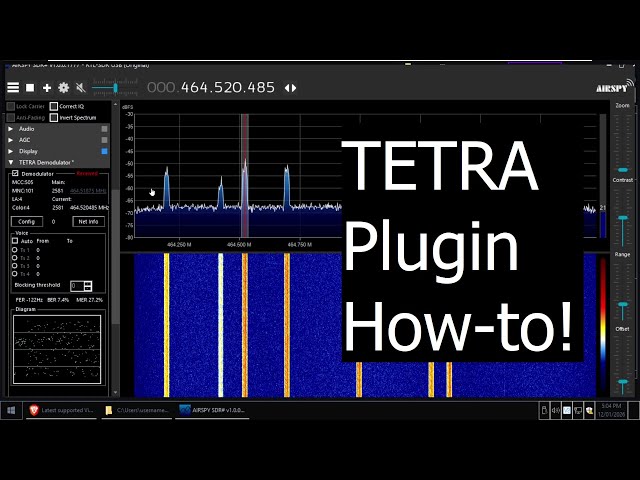Open the TETRA Config button
Screen dimensions: 640x480
click(27, 222)
